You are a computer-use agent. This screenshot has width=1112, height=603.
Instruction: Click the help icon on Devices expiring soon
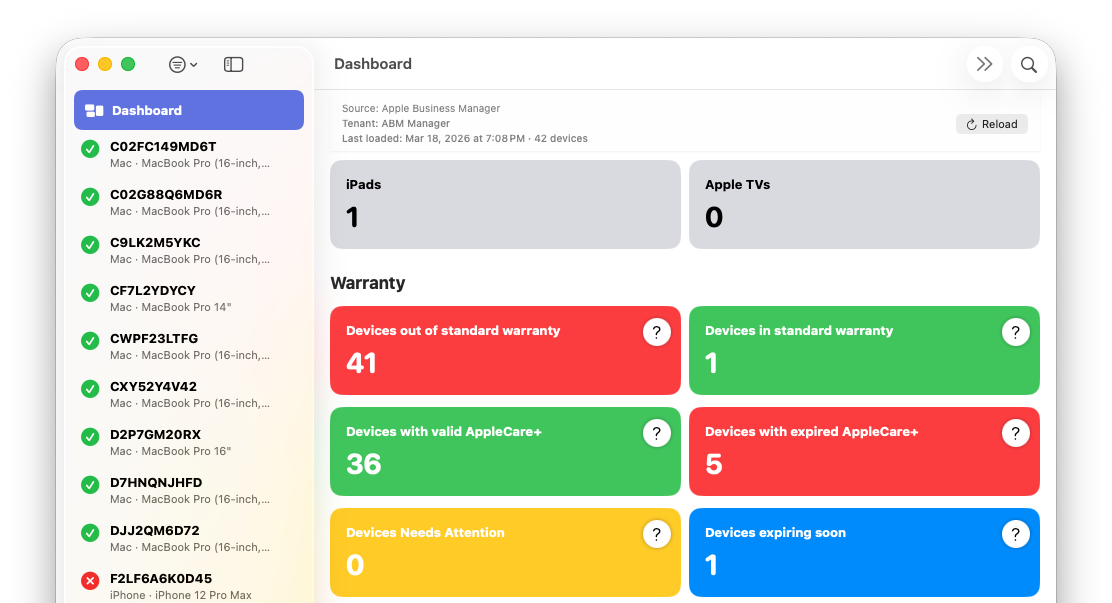point(1016,533)
